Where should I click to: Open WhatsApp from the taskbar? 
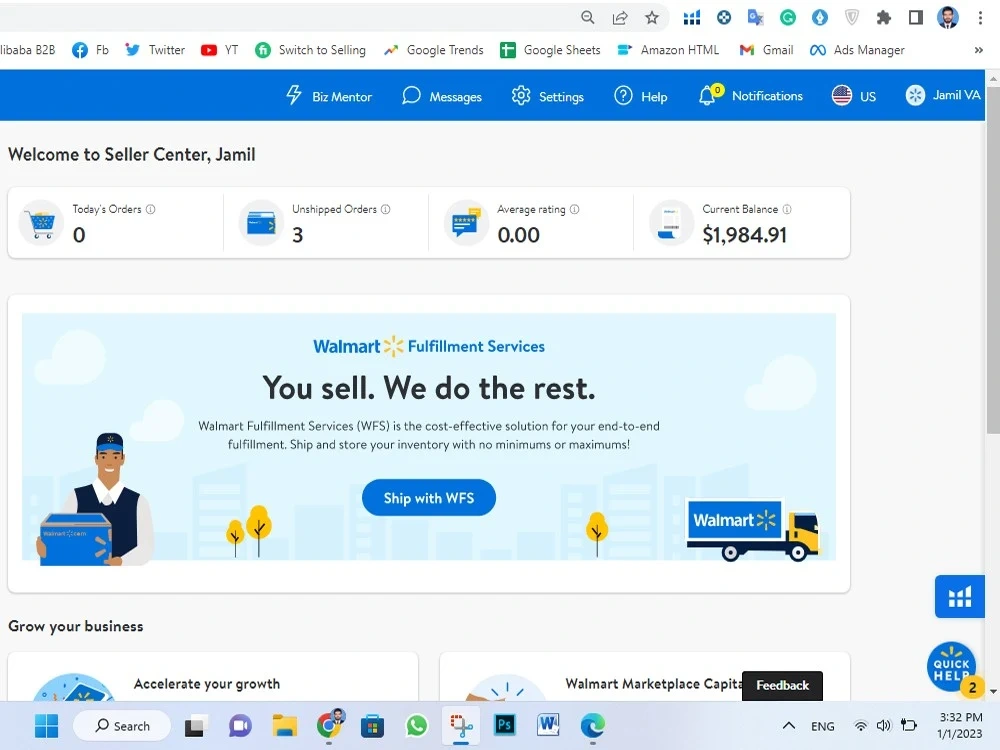pos(416,726)
